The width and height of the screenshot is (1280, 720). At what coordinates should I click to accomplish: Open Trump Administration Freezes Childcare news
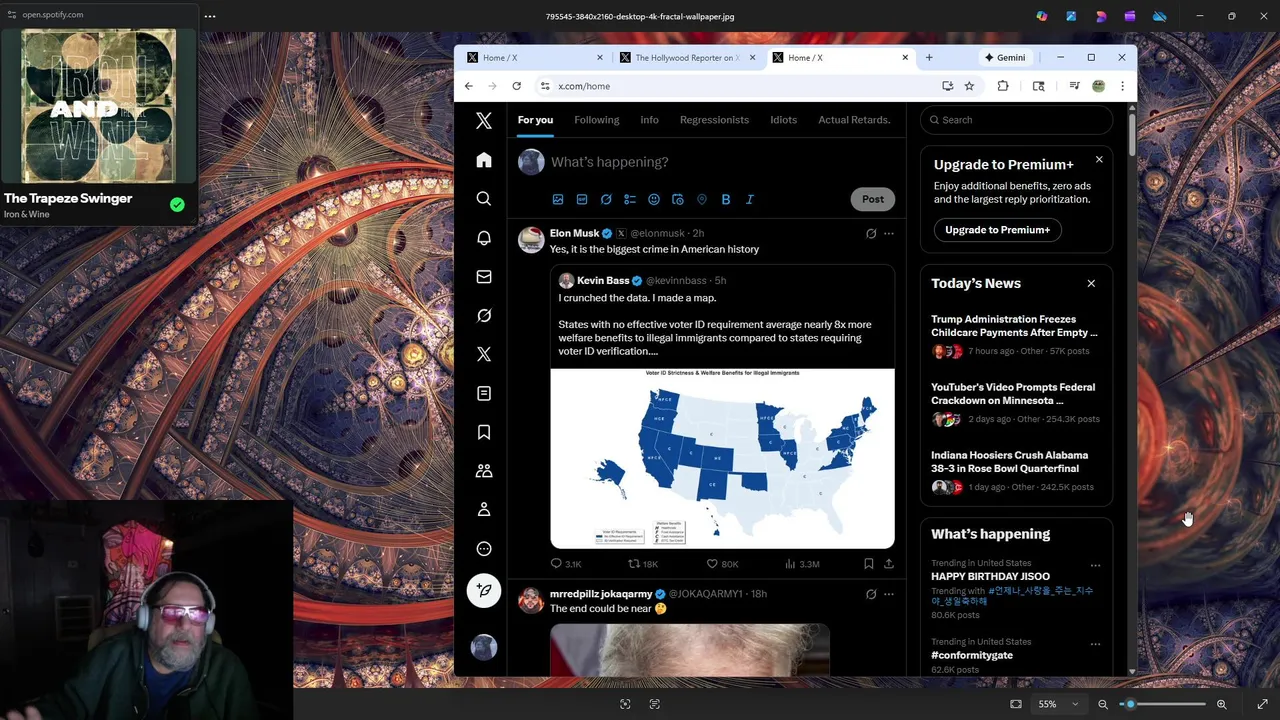pyautogui.click(x=1014, y=326)
